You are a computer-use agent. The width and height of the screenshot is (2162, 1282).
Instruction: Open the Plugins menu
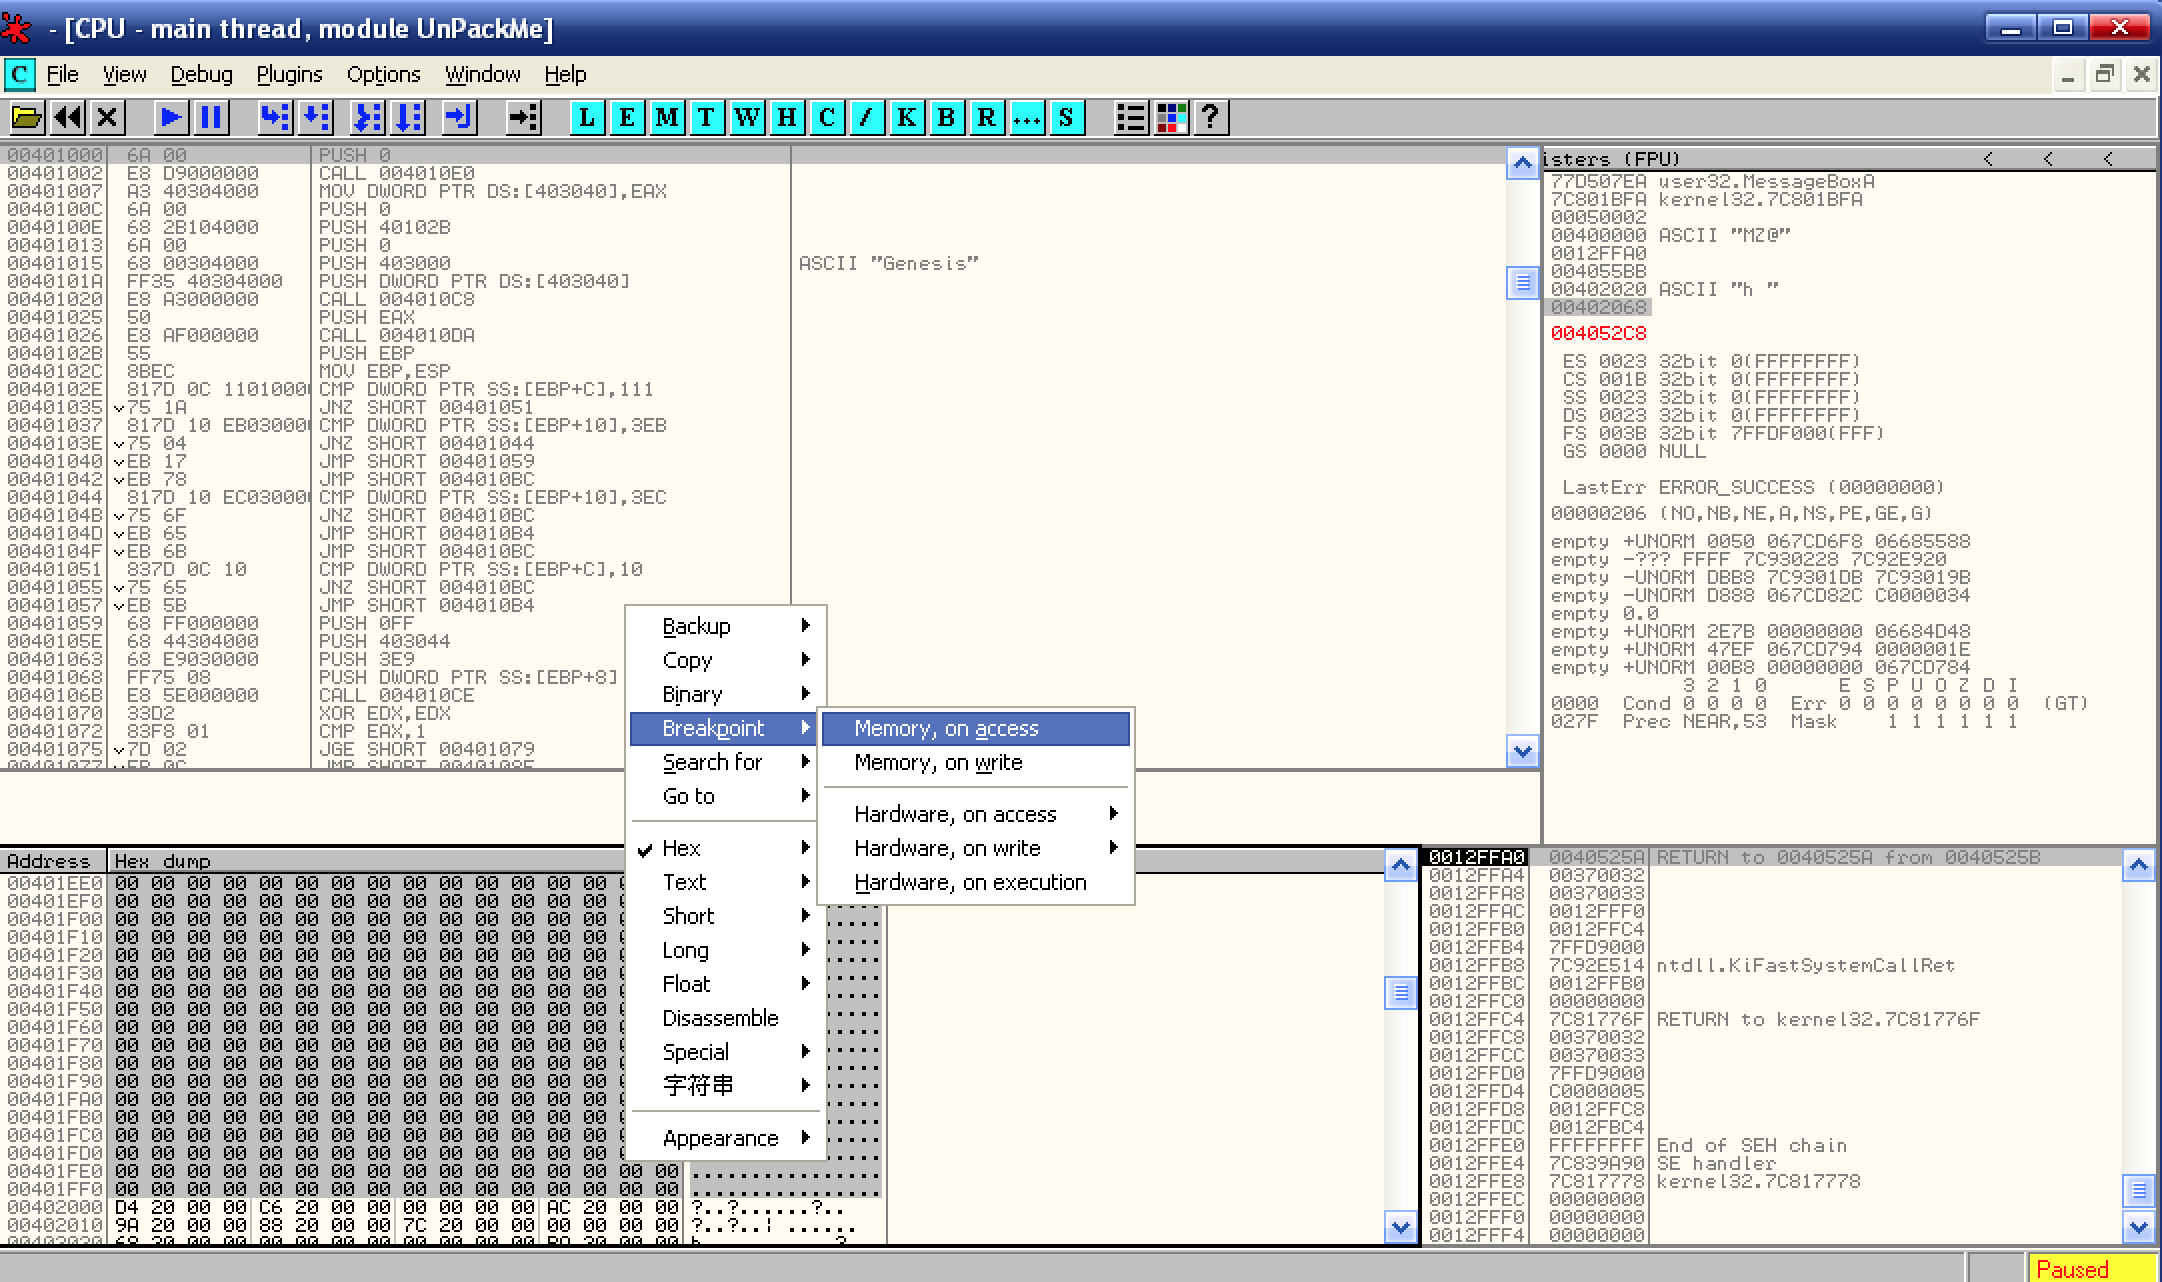tap(289, 74)
